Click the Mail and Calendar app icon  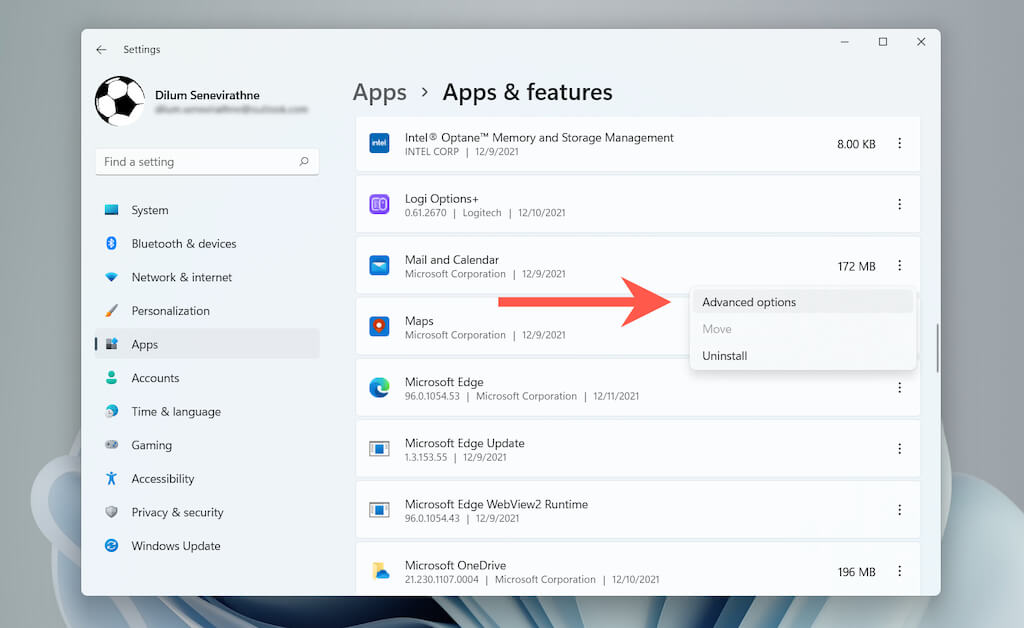tap(379, 266)
